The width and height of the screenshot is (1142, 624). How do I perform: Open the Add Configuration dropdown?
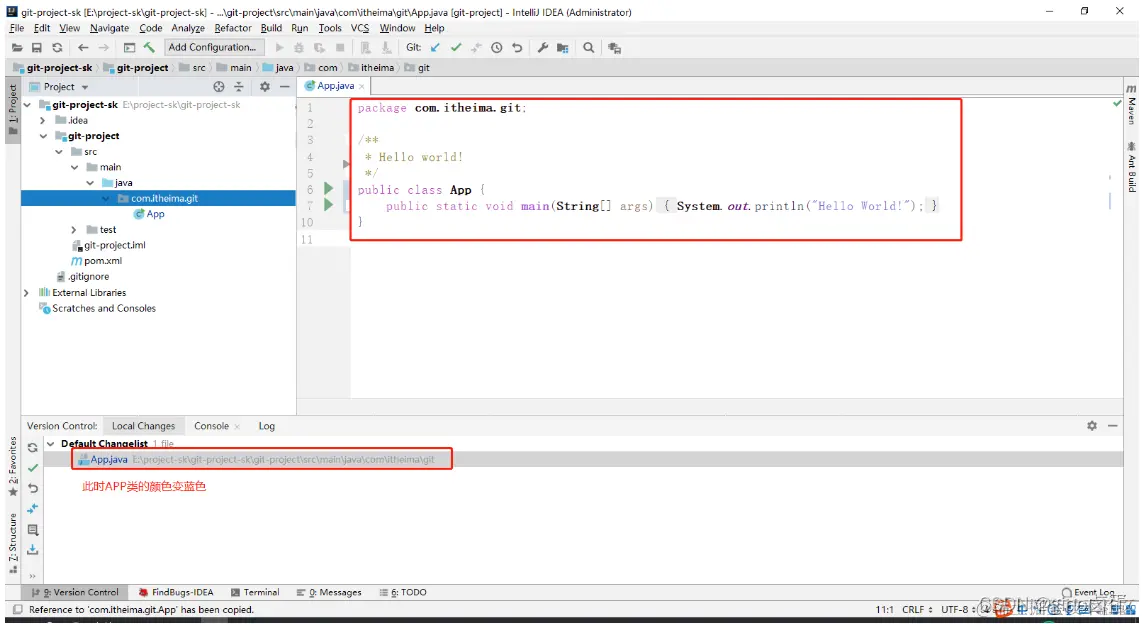213,47
